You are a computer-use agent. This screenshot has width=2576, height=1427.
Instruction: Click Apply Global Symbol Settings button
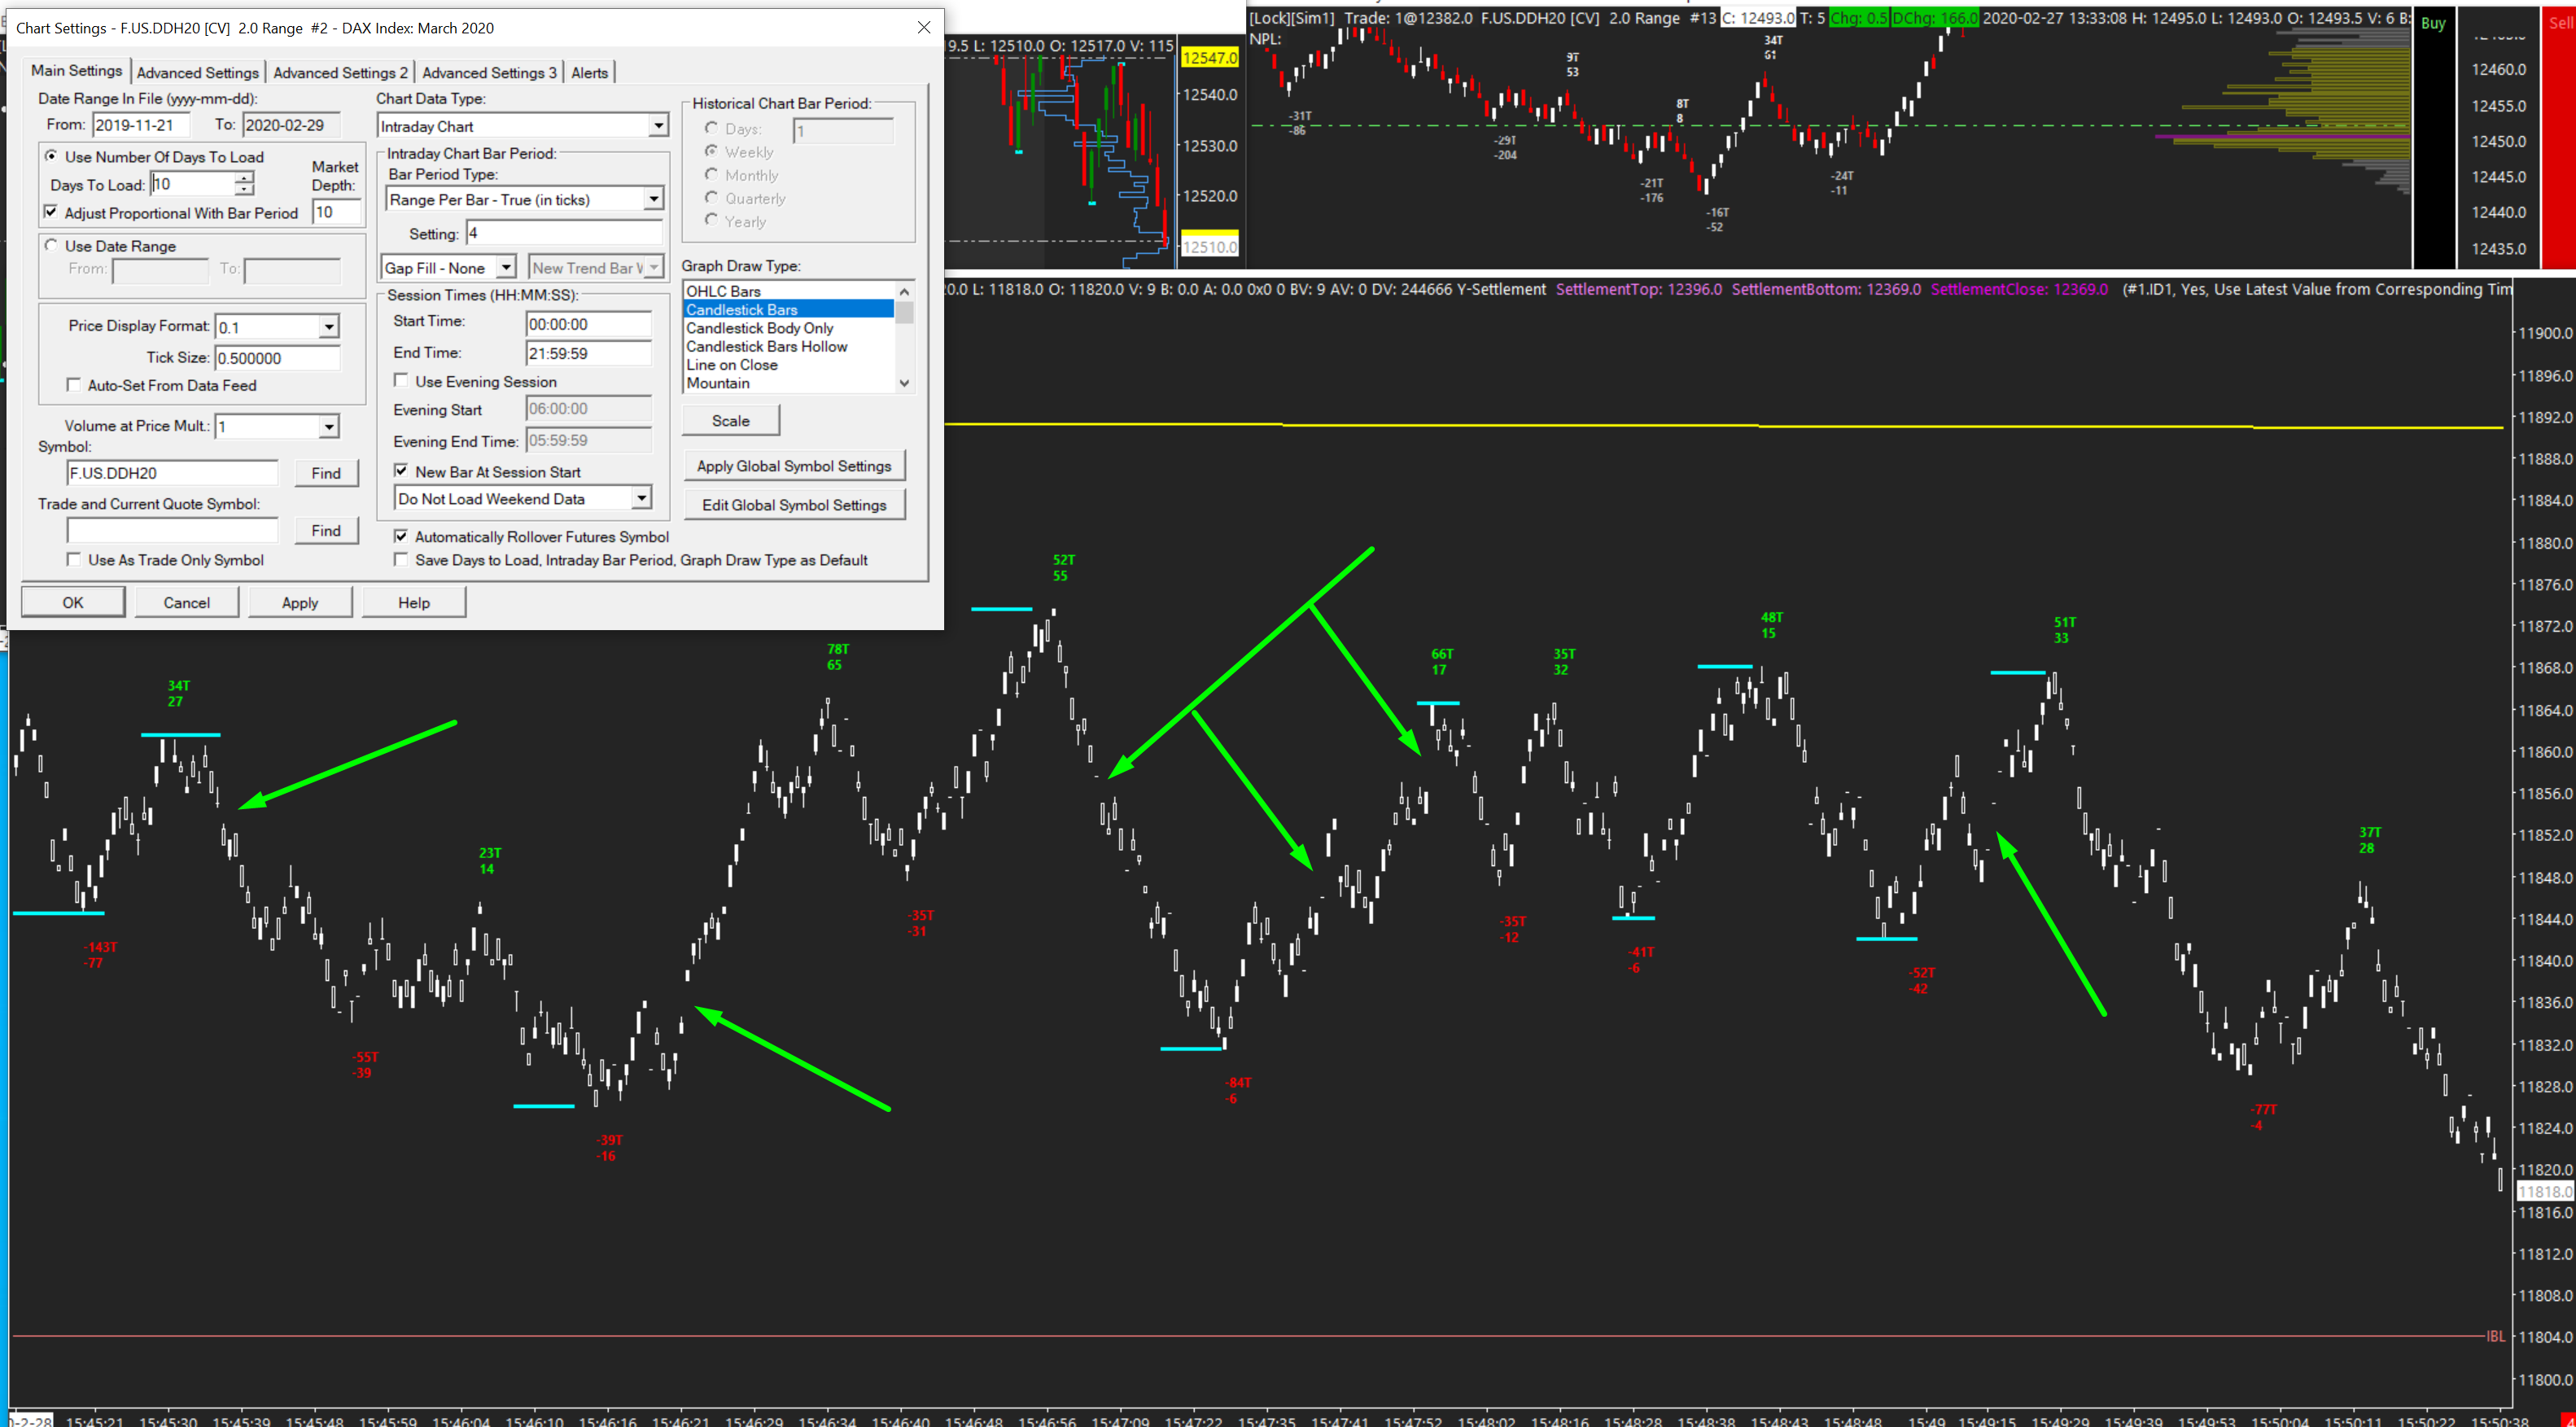click(794, 466)
